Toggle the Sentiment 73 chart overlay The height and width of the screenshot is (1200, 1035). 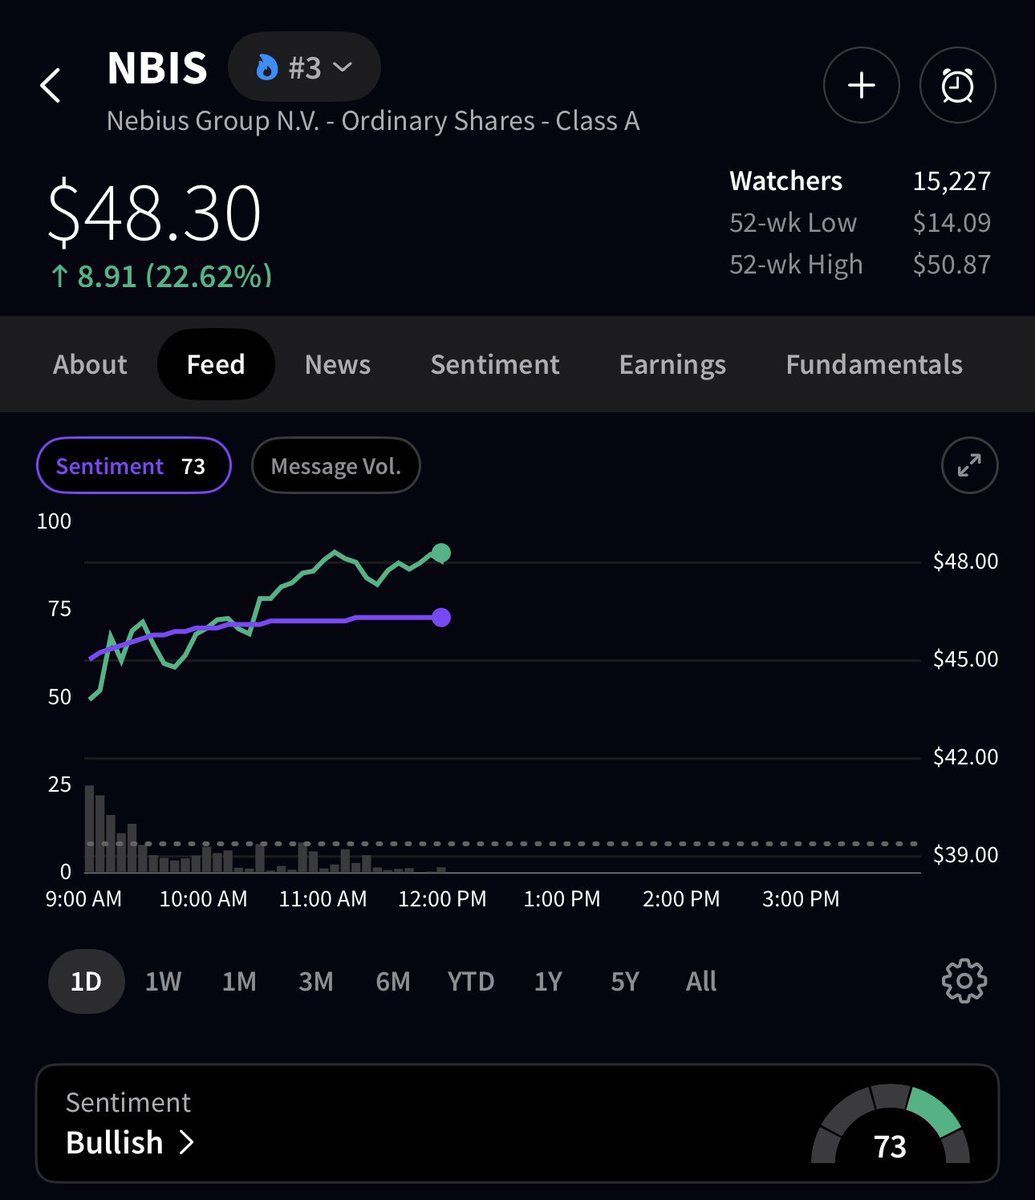point(134,466)
